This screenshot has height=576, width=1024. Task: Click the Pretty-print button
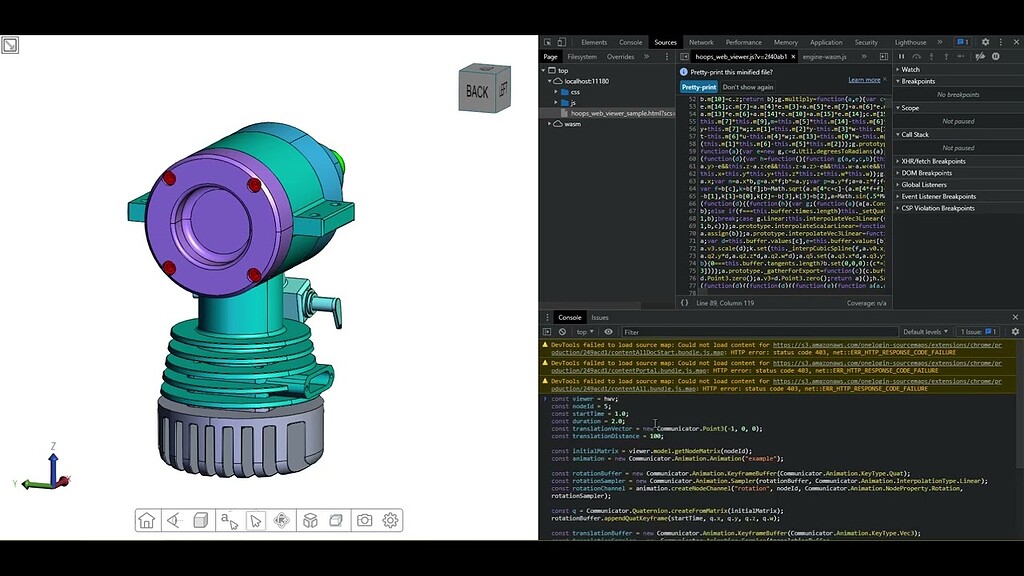tap(699, 86)
